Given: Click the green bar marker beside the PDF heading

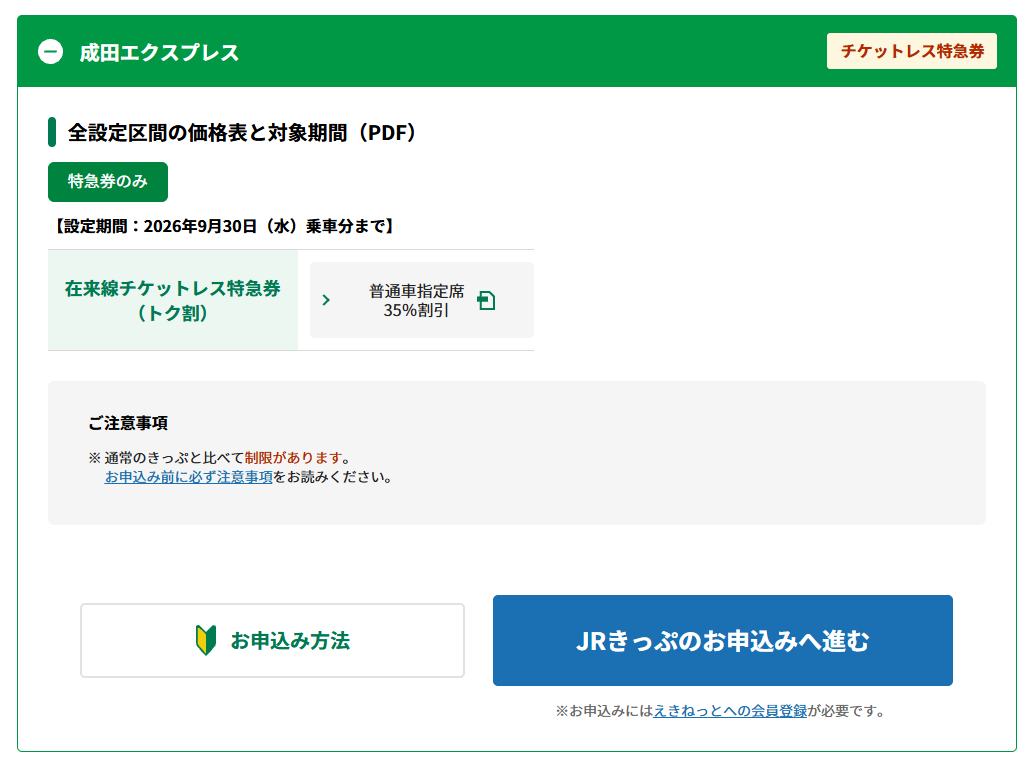Looking at the screenshot, I should (52, 132).
